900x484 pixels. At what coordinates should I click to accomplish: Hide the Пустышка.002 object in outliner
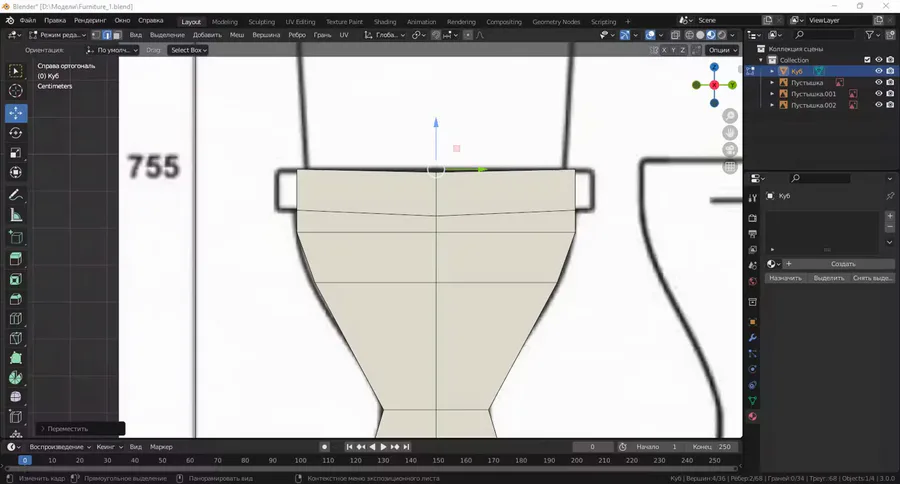pyautogui.click(x=878, y=105)
